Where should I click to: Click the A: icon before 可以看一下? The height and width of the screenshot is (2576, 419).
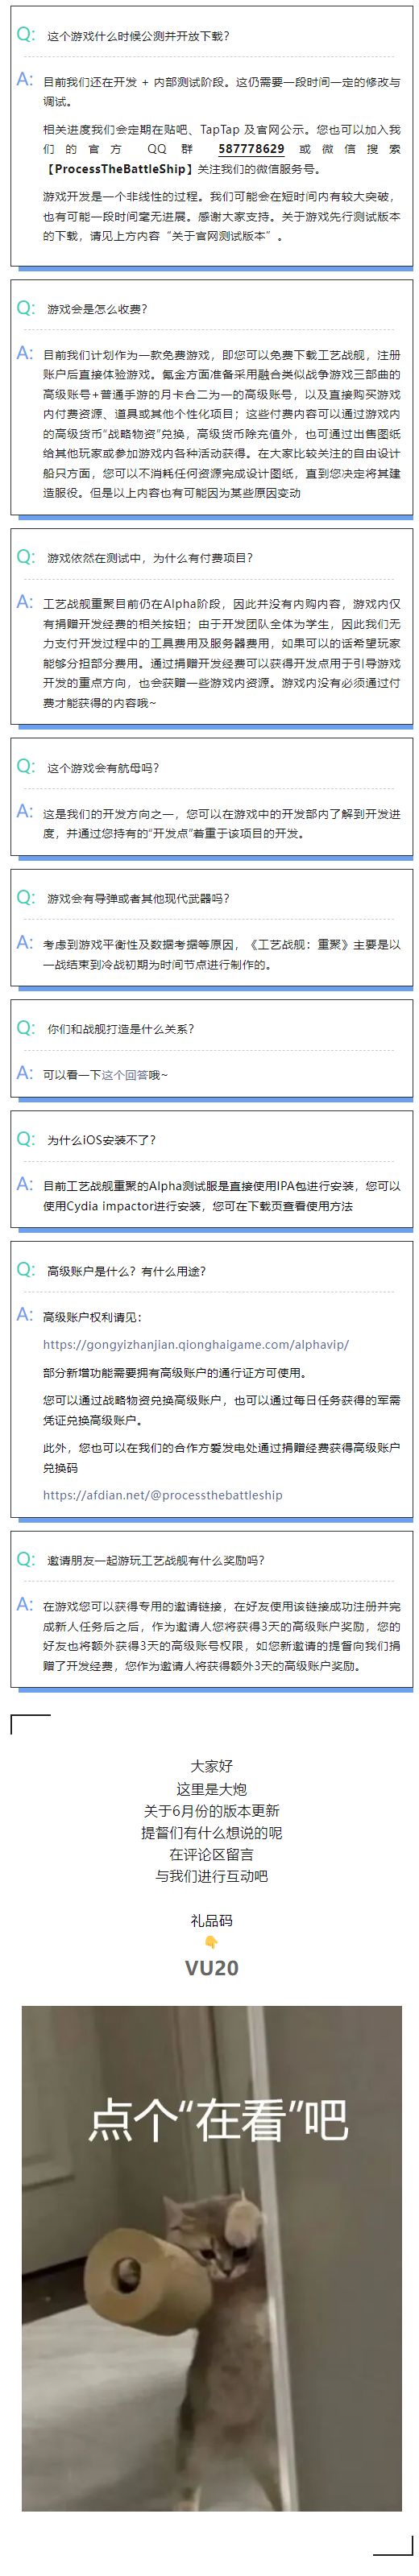[26, 1073]
